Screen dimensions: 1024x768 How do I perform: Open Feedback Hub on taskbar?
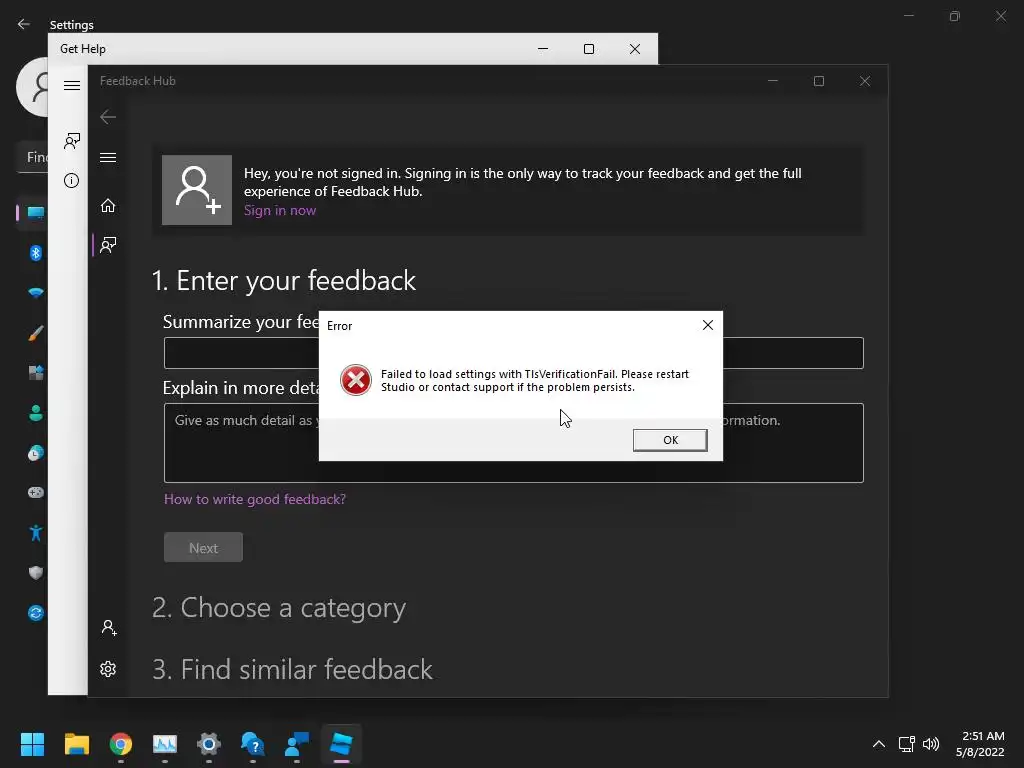click(297, 744)
